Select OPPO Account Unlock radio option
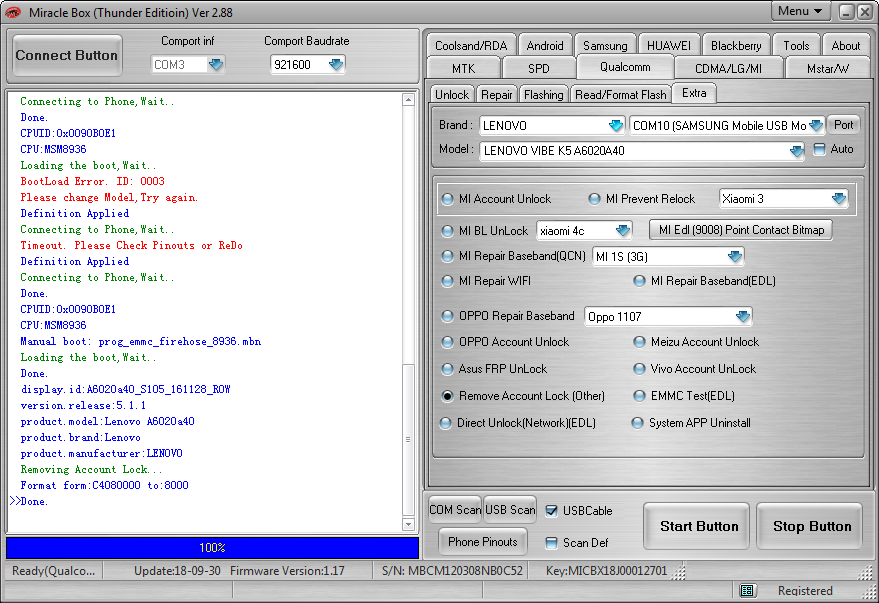The width and height of the screenshot is (879, 603). tap(447, 342)
